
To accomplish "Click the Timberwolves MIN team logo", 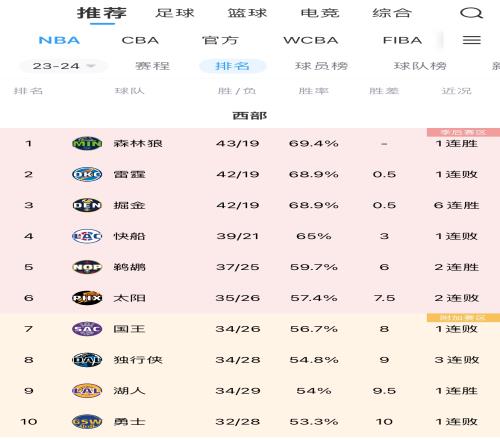I will pyautogui.click(x=87, y=143).
